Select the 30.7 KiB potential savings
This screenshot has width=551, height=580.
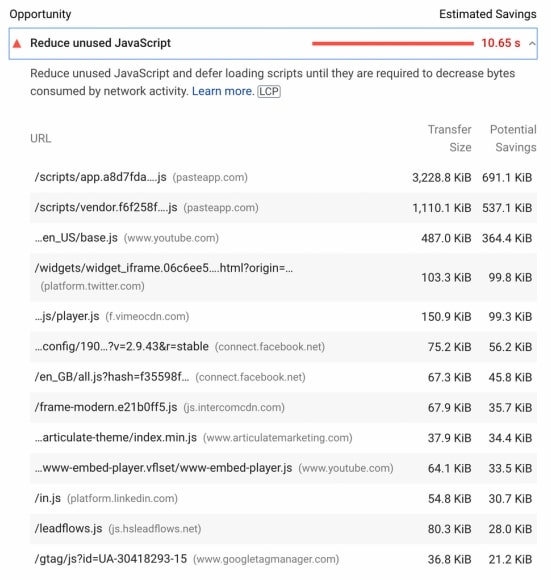(510, 499)
